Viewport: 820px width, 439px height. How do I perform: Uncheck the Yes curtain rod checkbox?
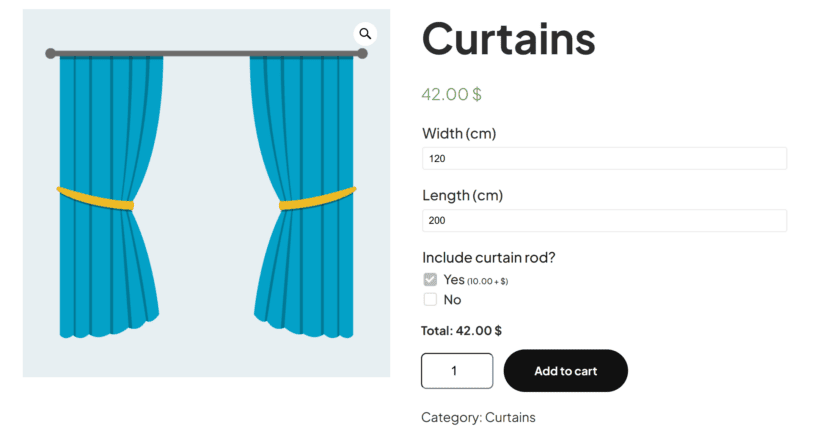430,280
